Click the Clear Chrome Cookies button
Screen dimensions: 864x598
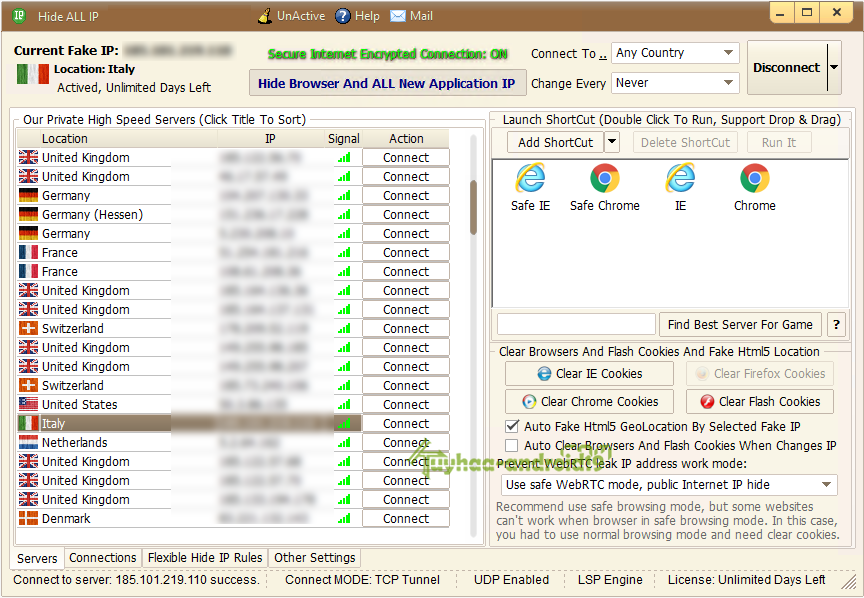(589, 401)
